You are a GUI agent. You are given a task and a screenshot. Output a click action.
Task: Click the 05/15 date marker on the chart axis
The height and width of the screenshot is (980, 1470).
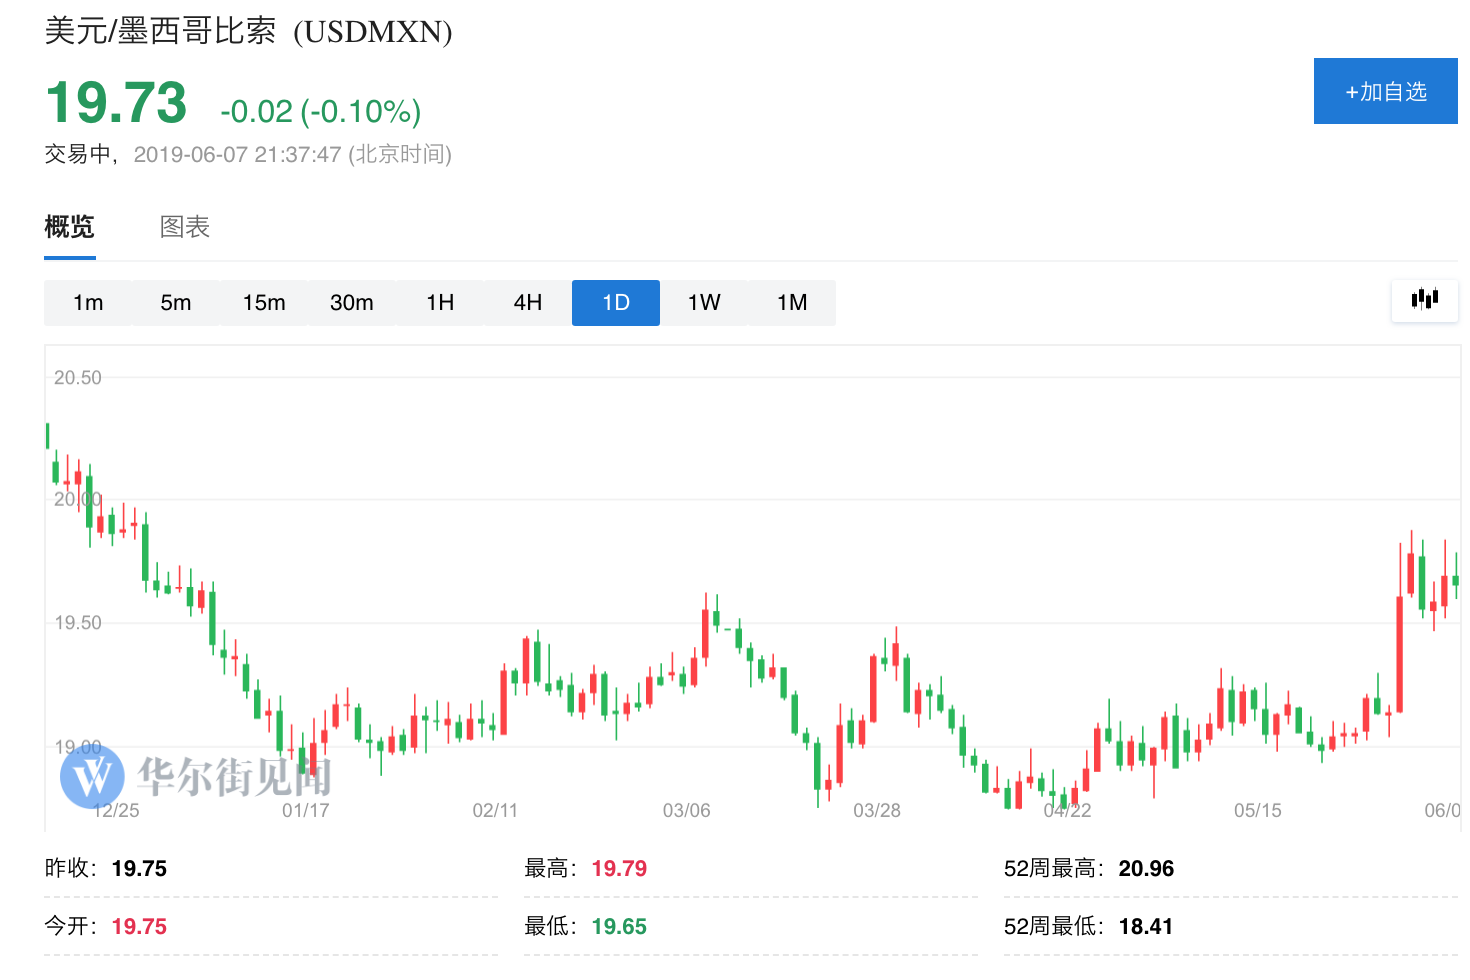pyautogui.click(x=1257, y=810)
